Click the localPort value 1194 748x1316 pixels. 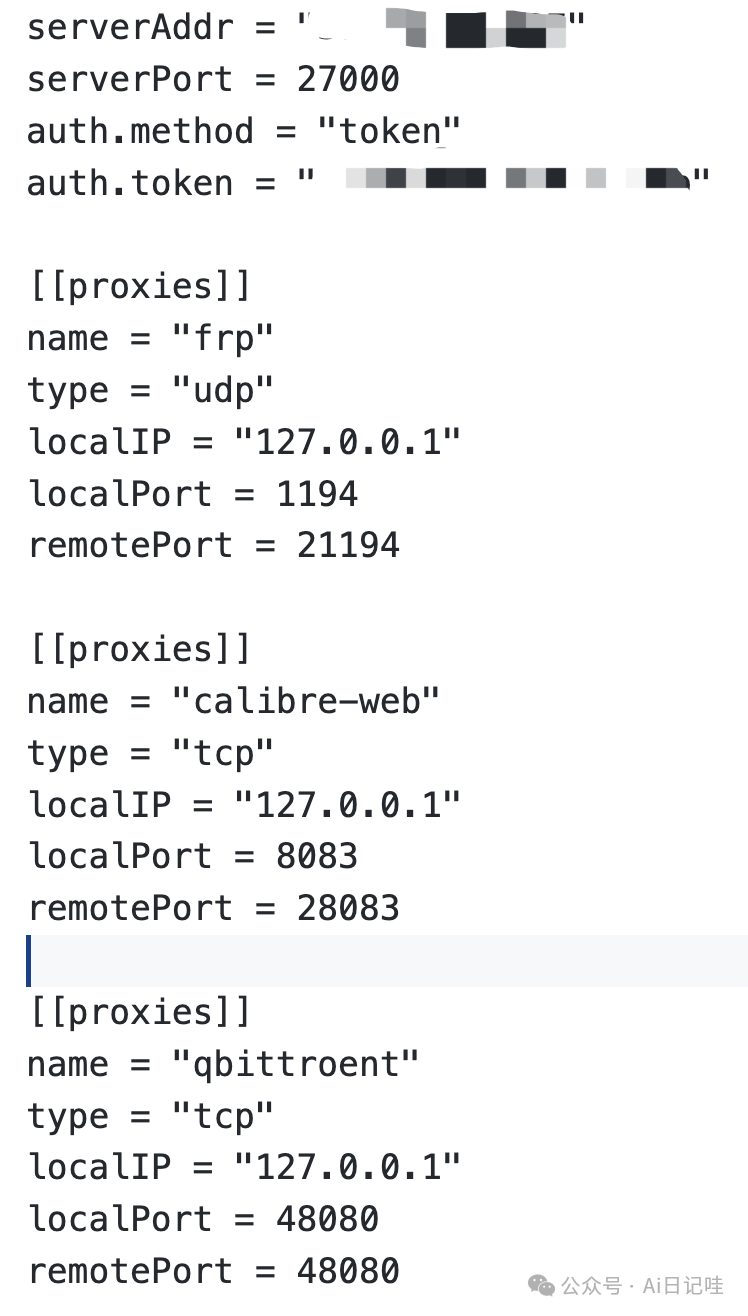[317, 494]
